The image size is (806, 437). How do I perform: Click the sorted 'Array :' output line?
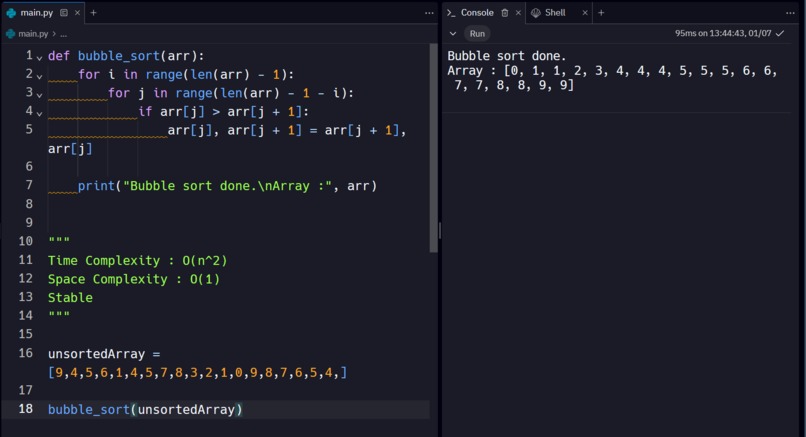coord(612,78)
